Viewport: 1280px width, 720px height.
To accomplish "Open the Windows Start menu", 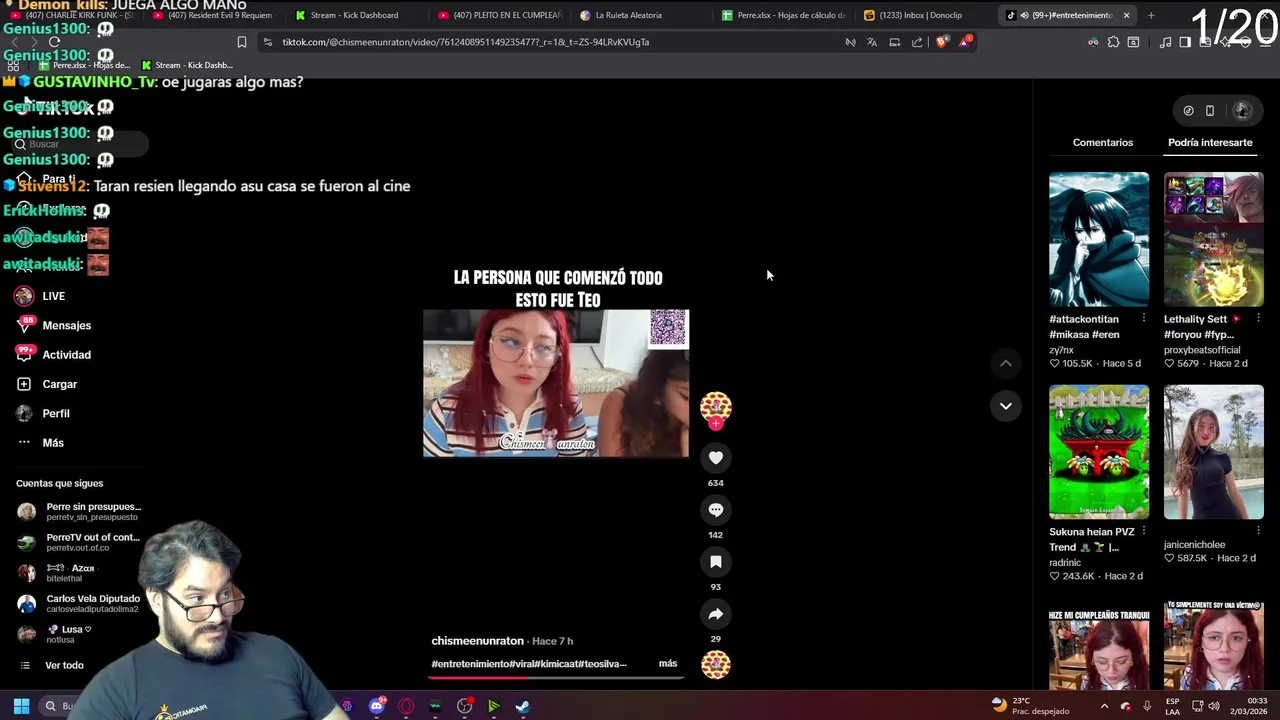I will coord(21,706).
